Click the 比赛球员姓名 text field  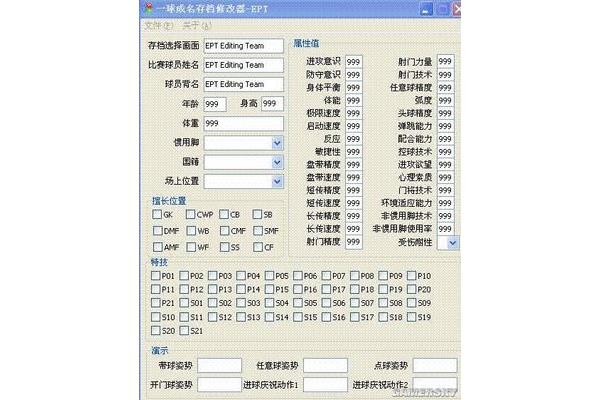point(243,65)
